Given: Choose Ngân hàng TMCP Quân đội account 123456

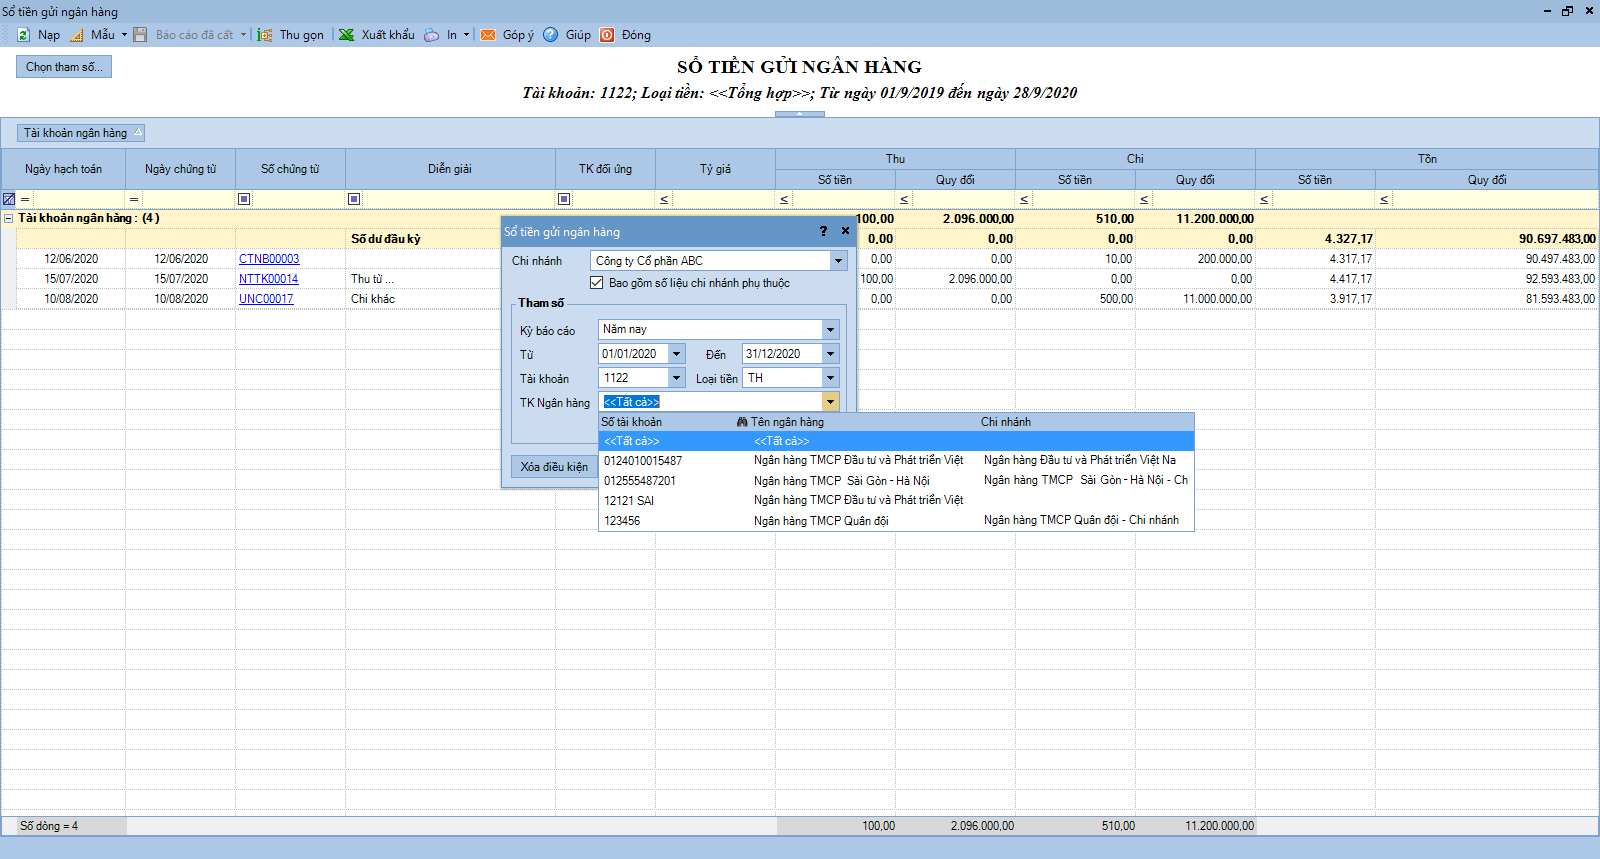Looking at the screenshot, I should [622, 521].
